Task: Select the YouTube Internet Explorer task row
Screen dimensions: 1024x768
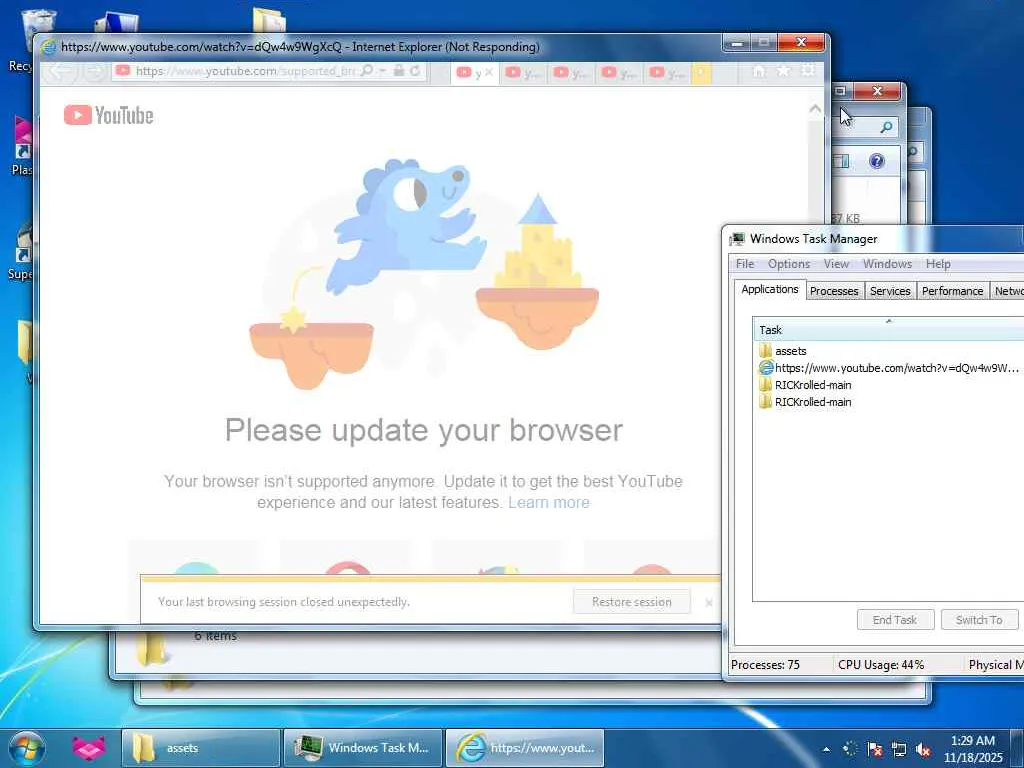Action: pyautogui.click(x=888, y=368)
